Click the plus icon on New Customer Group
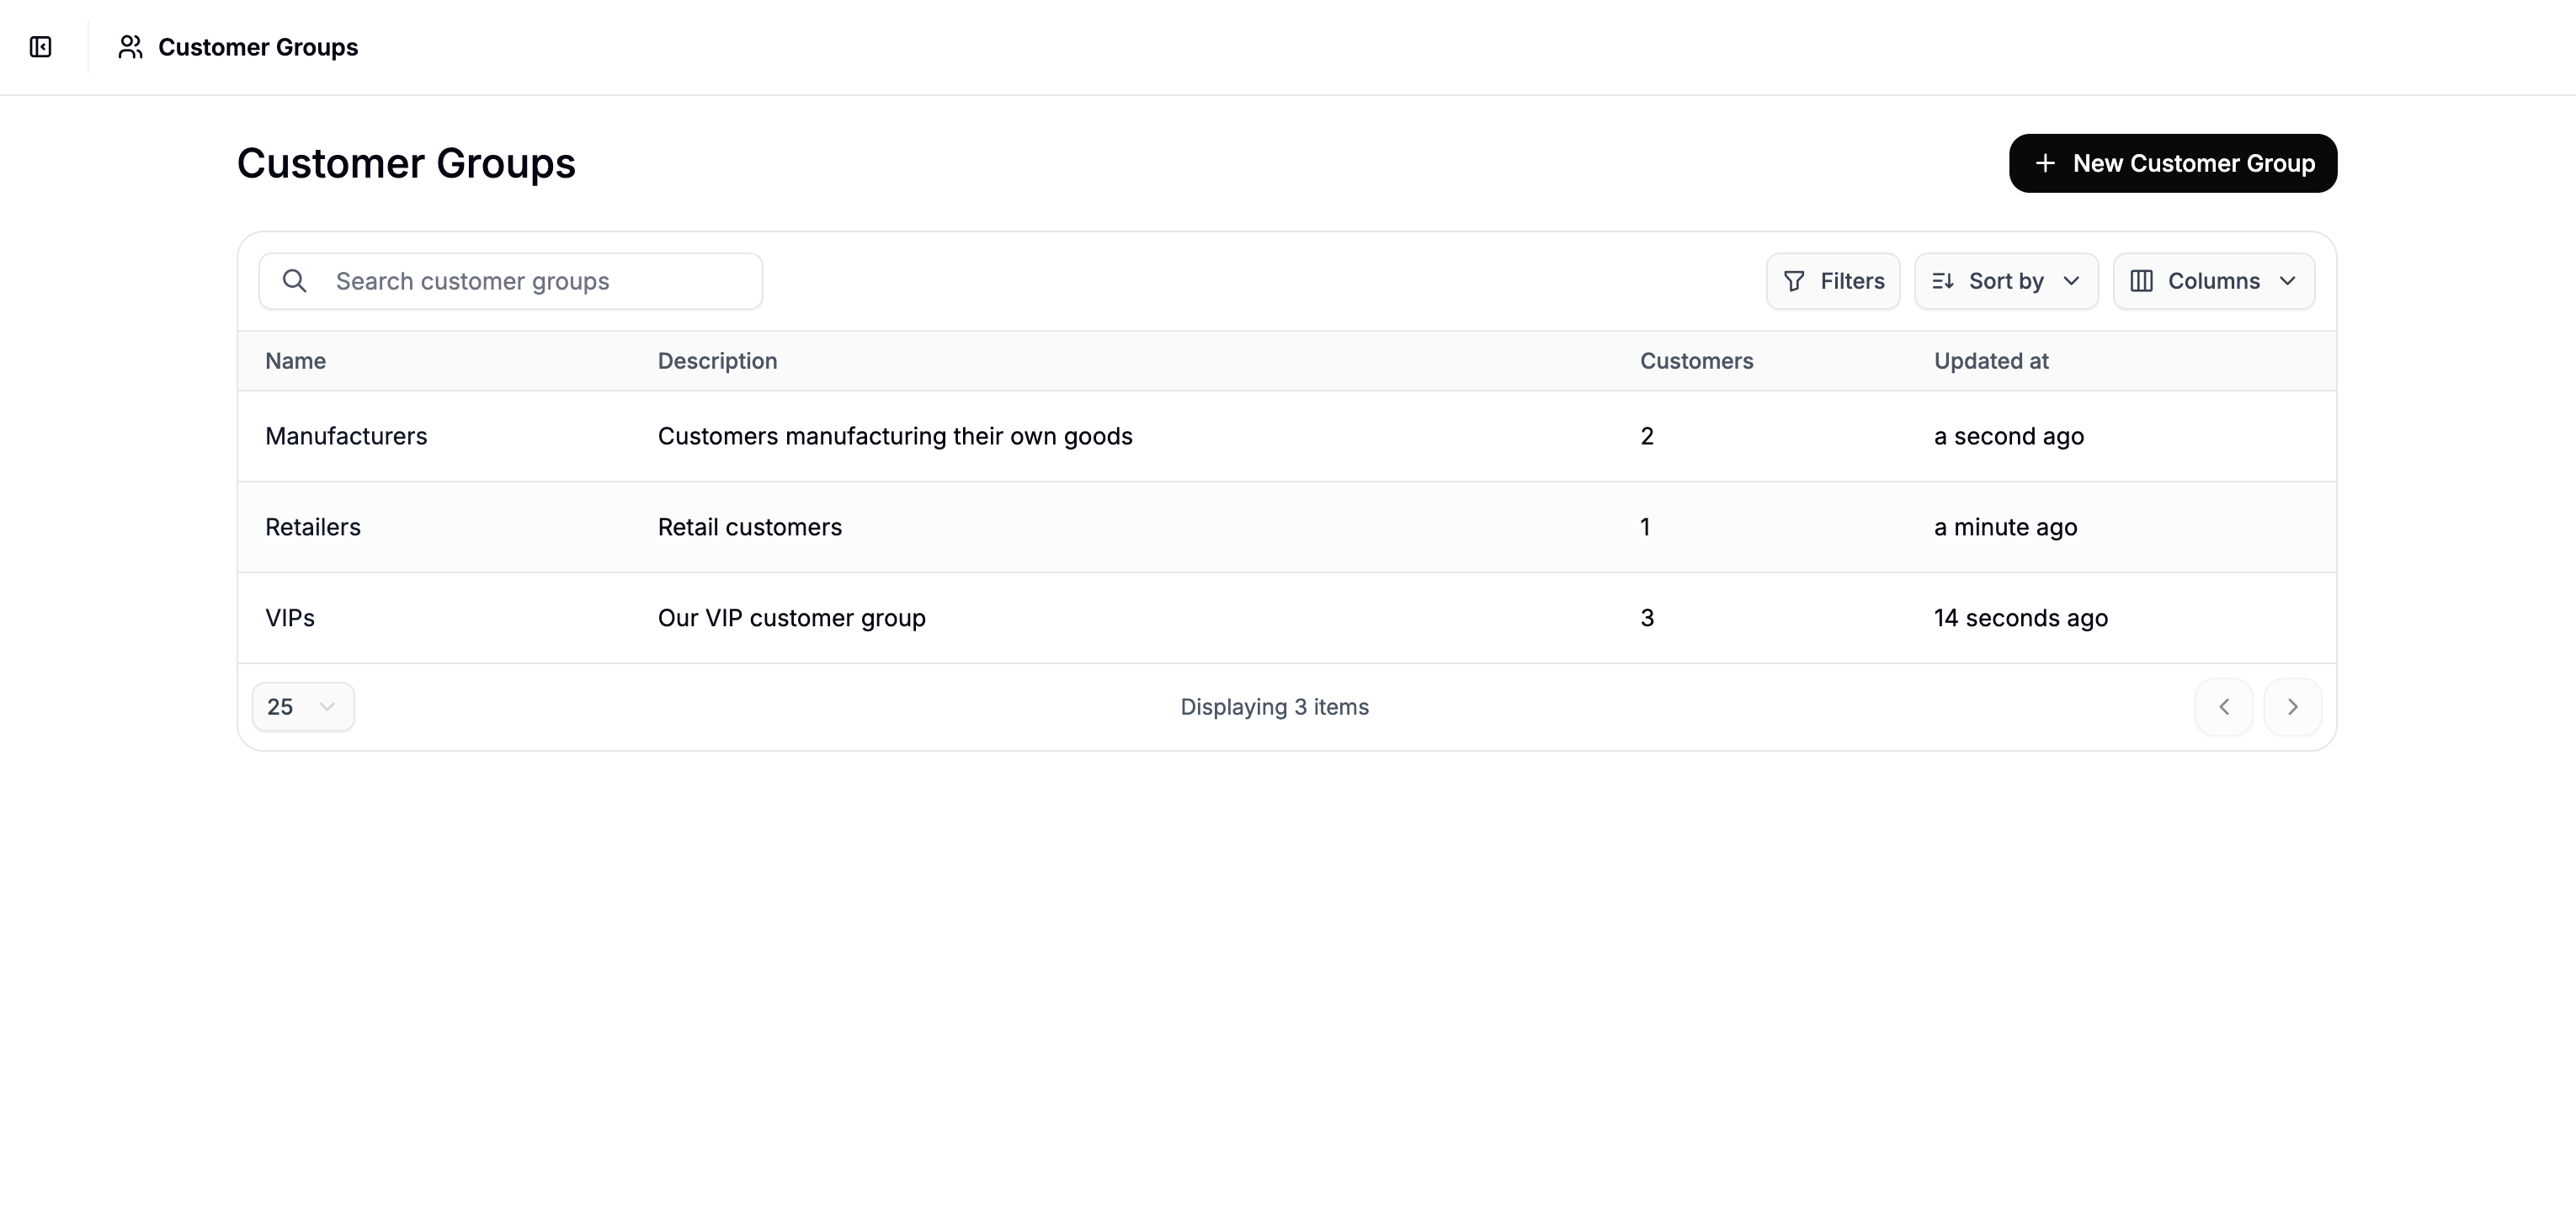This screenshot has width=2576, height=1224. pos(2044,163)
